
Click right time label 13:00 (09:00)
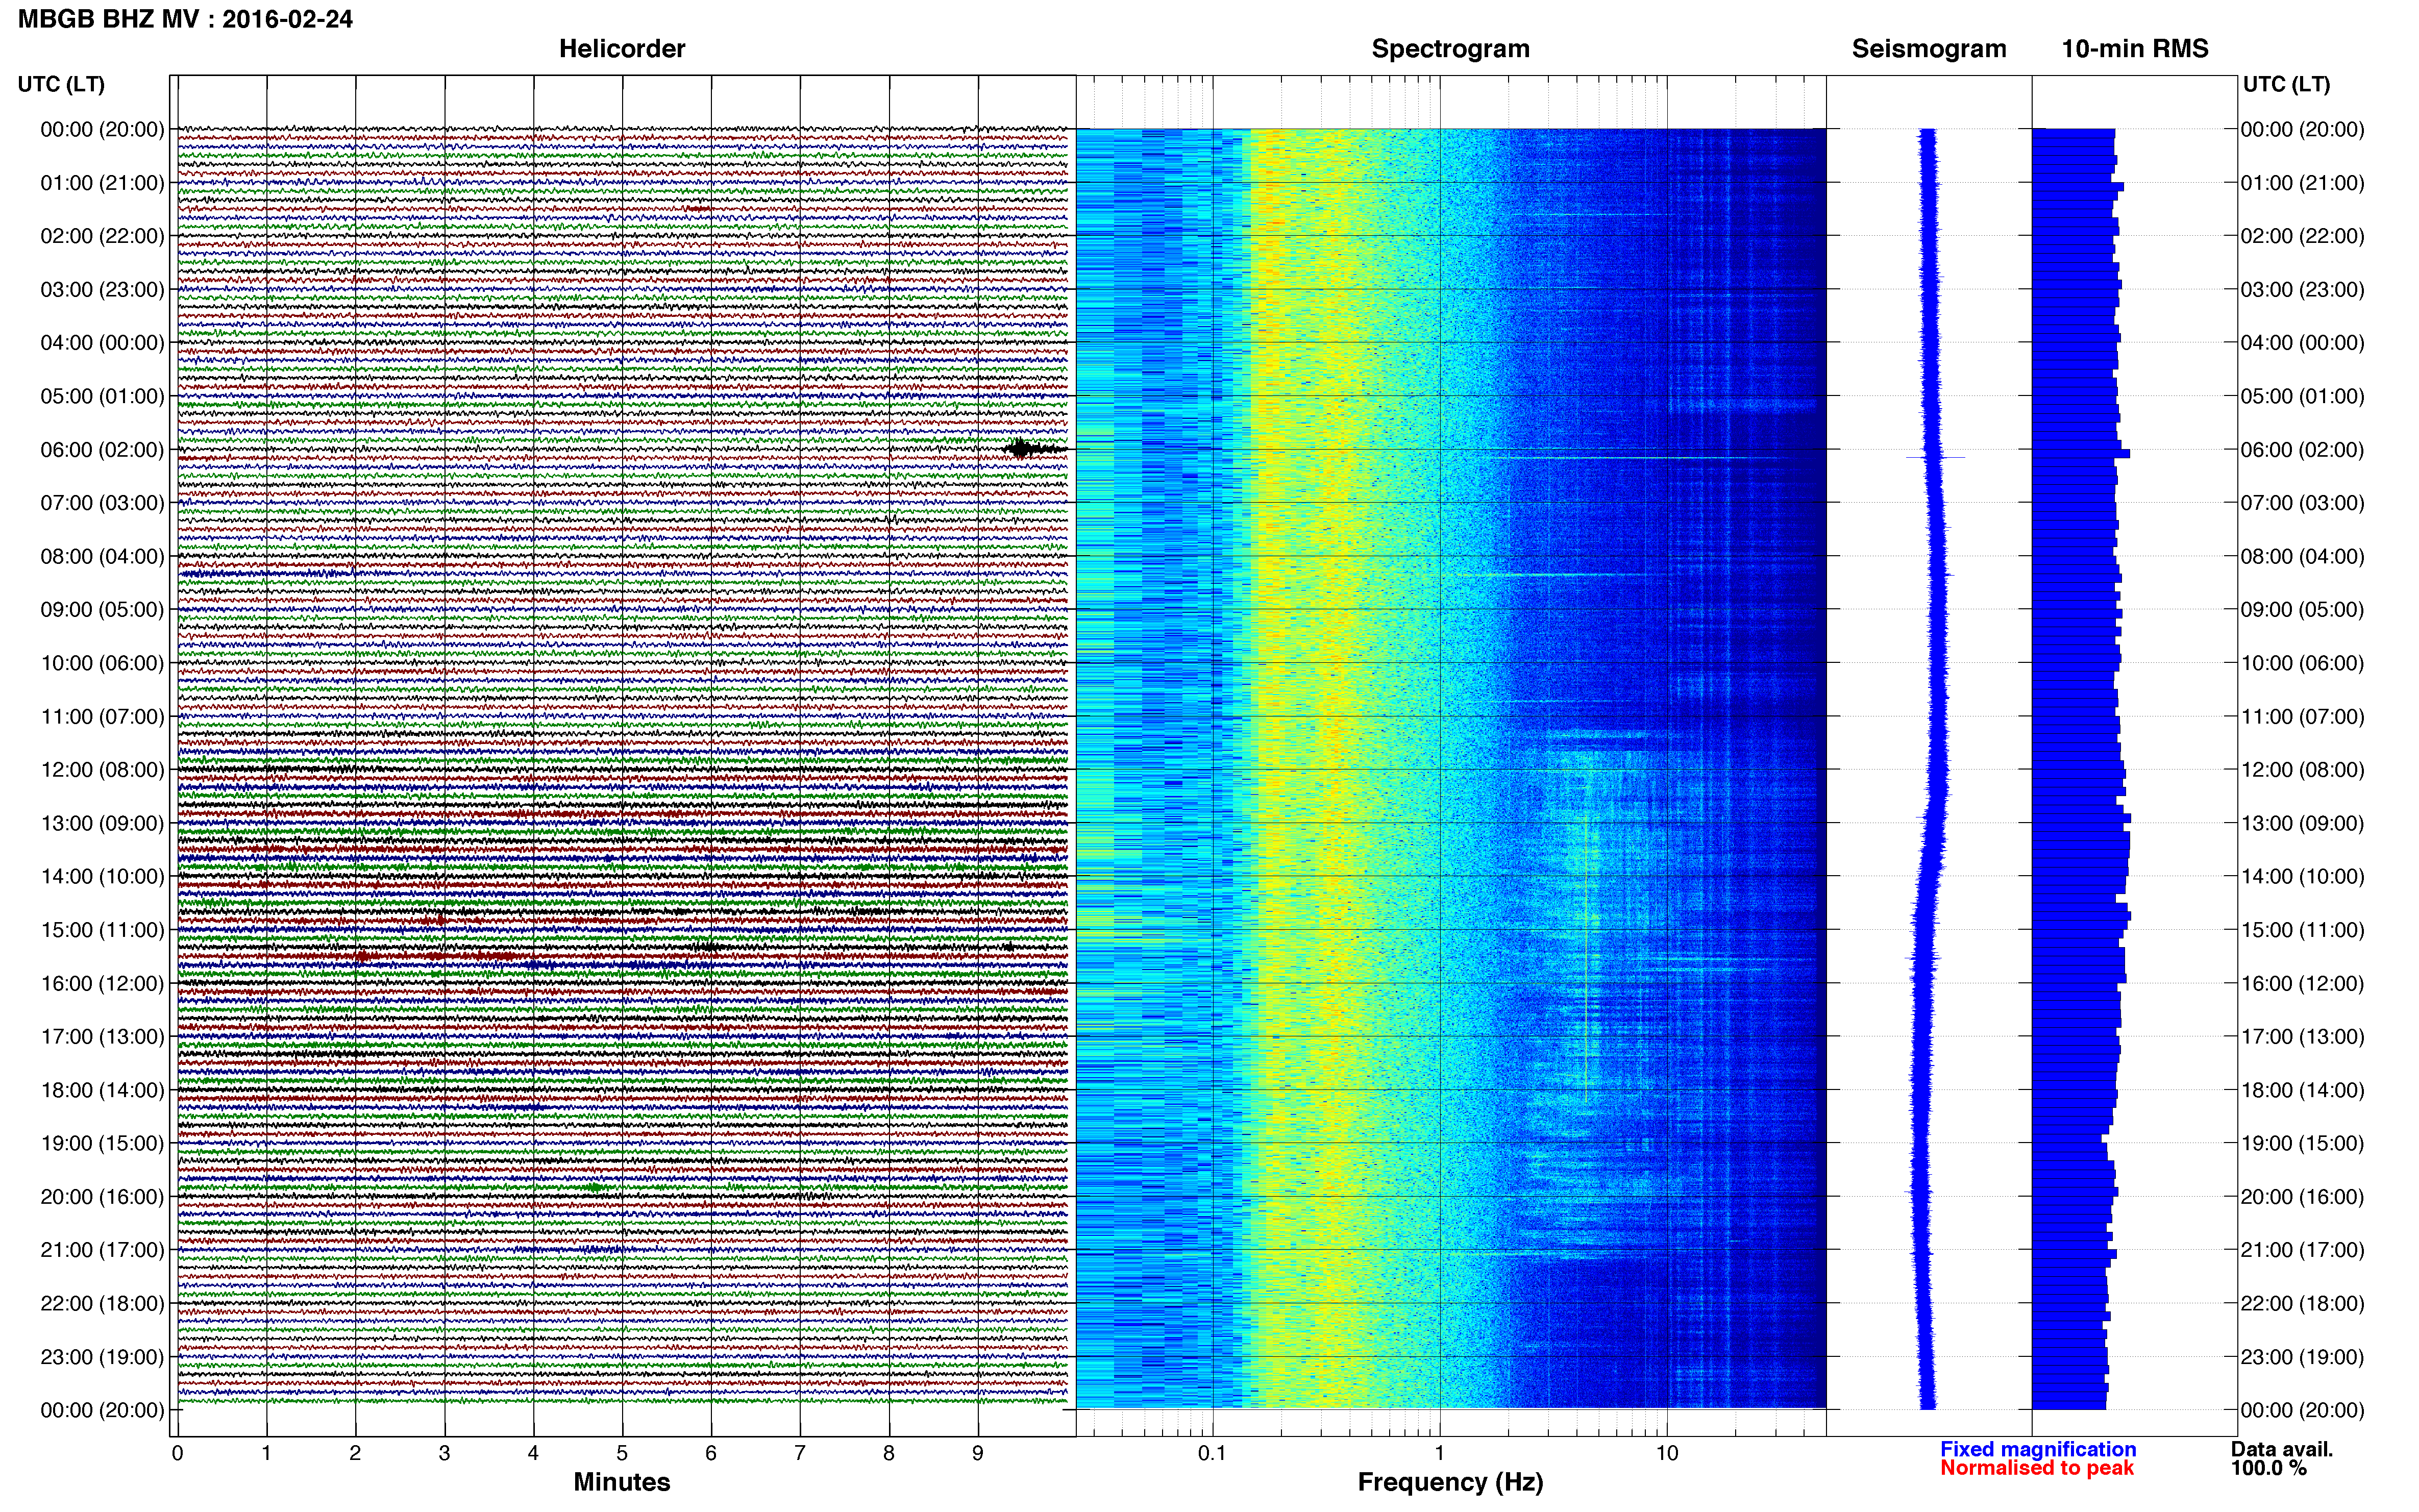point(2302,823)
